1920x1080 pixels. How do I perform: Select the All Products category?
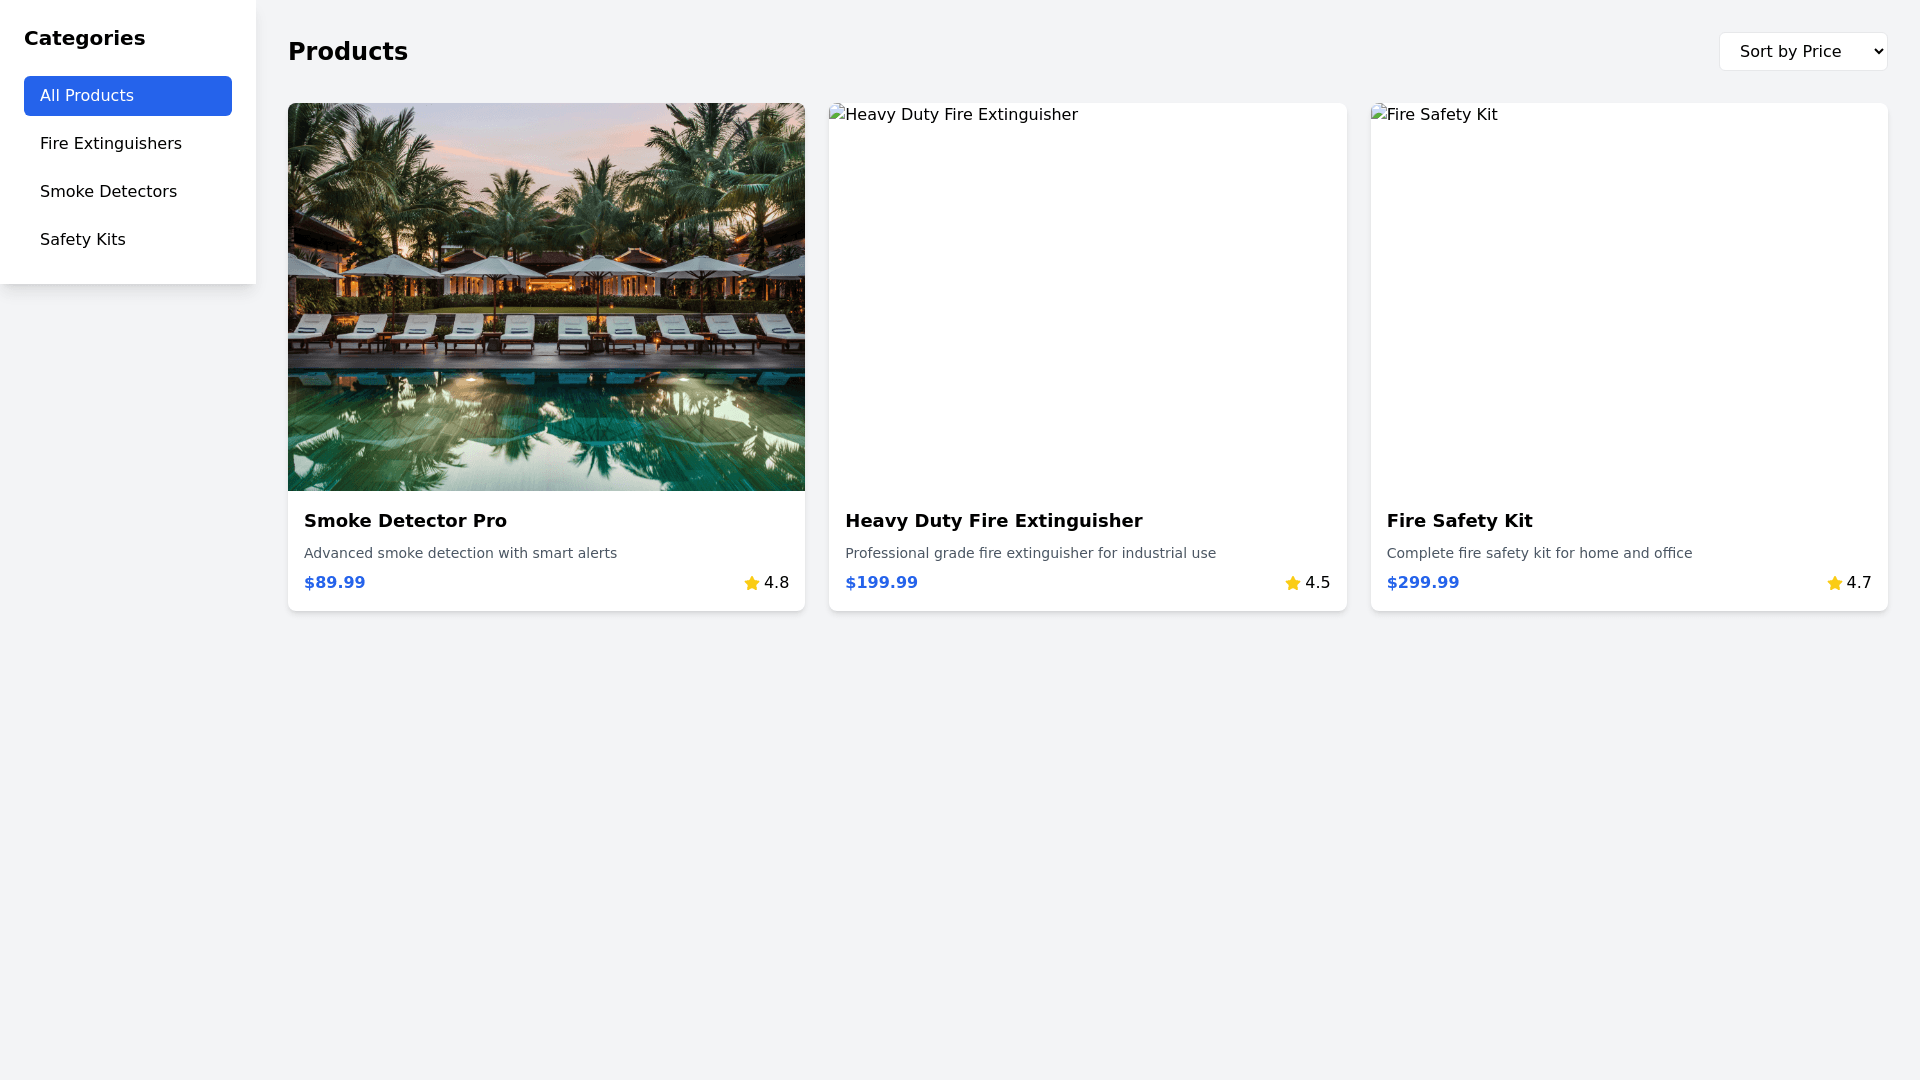[128, 96]
